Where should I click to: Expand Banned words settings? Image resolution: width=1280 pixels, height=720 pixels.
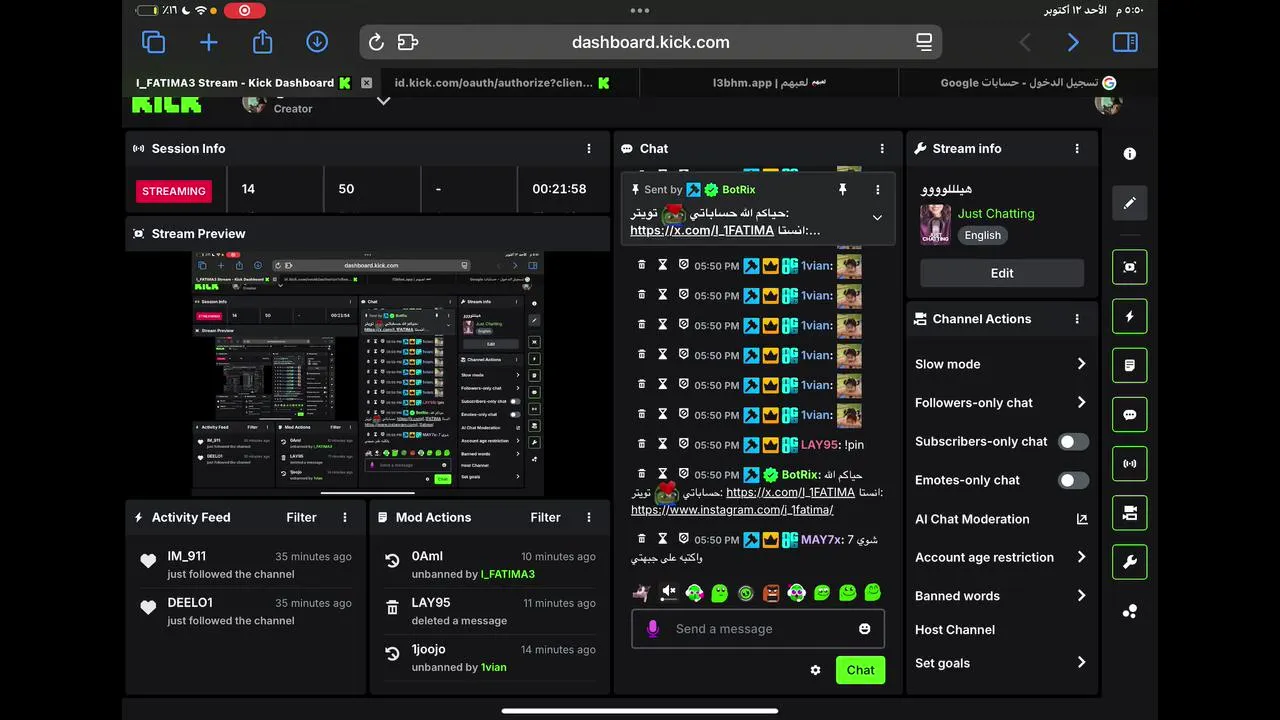click(x=1081, y=596)
